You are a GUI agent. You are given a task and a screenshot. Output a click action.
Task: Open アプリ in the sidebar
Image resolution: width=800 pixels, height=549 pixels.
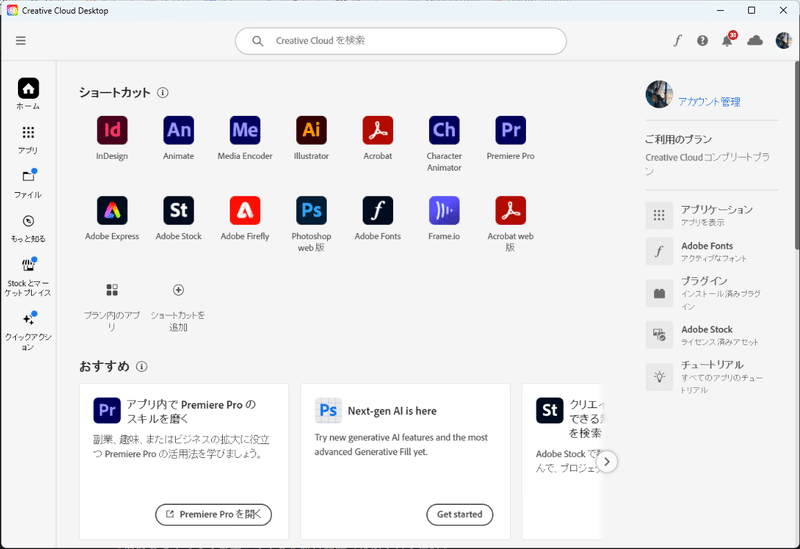28,139
